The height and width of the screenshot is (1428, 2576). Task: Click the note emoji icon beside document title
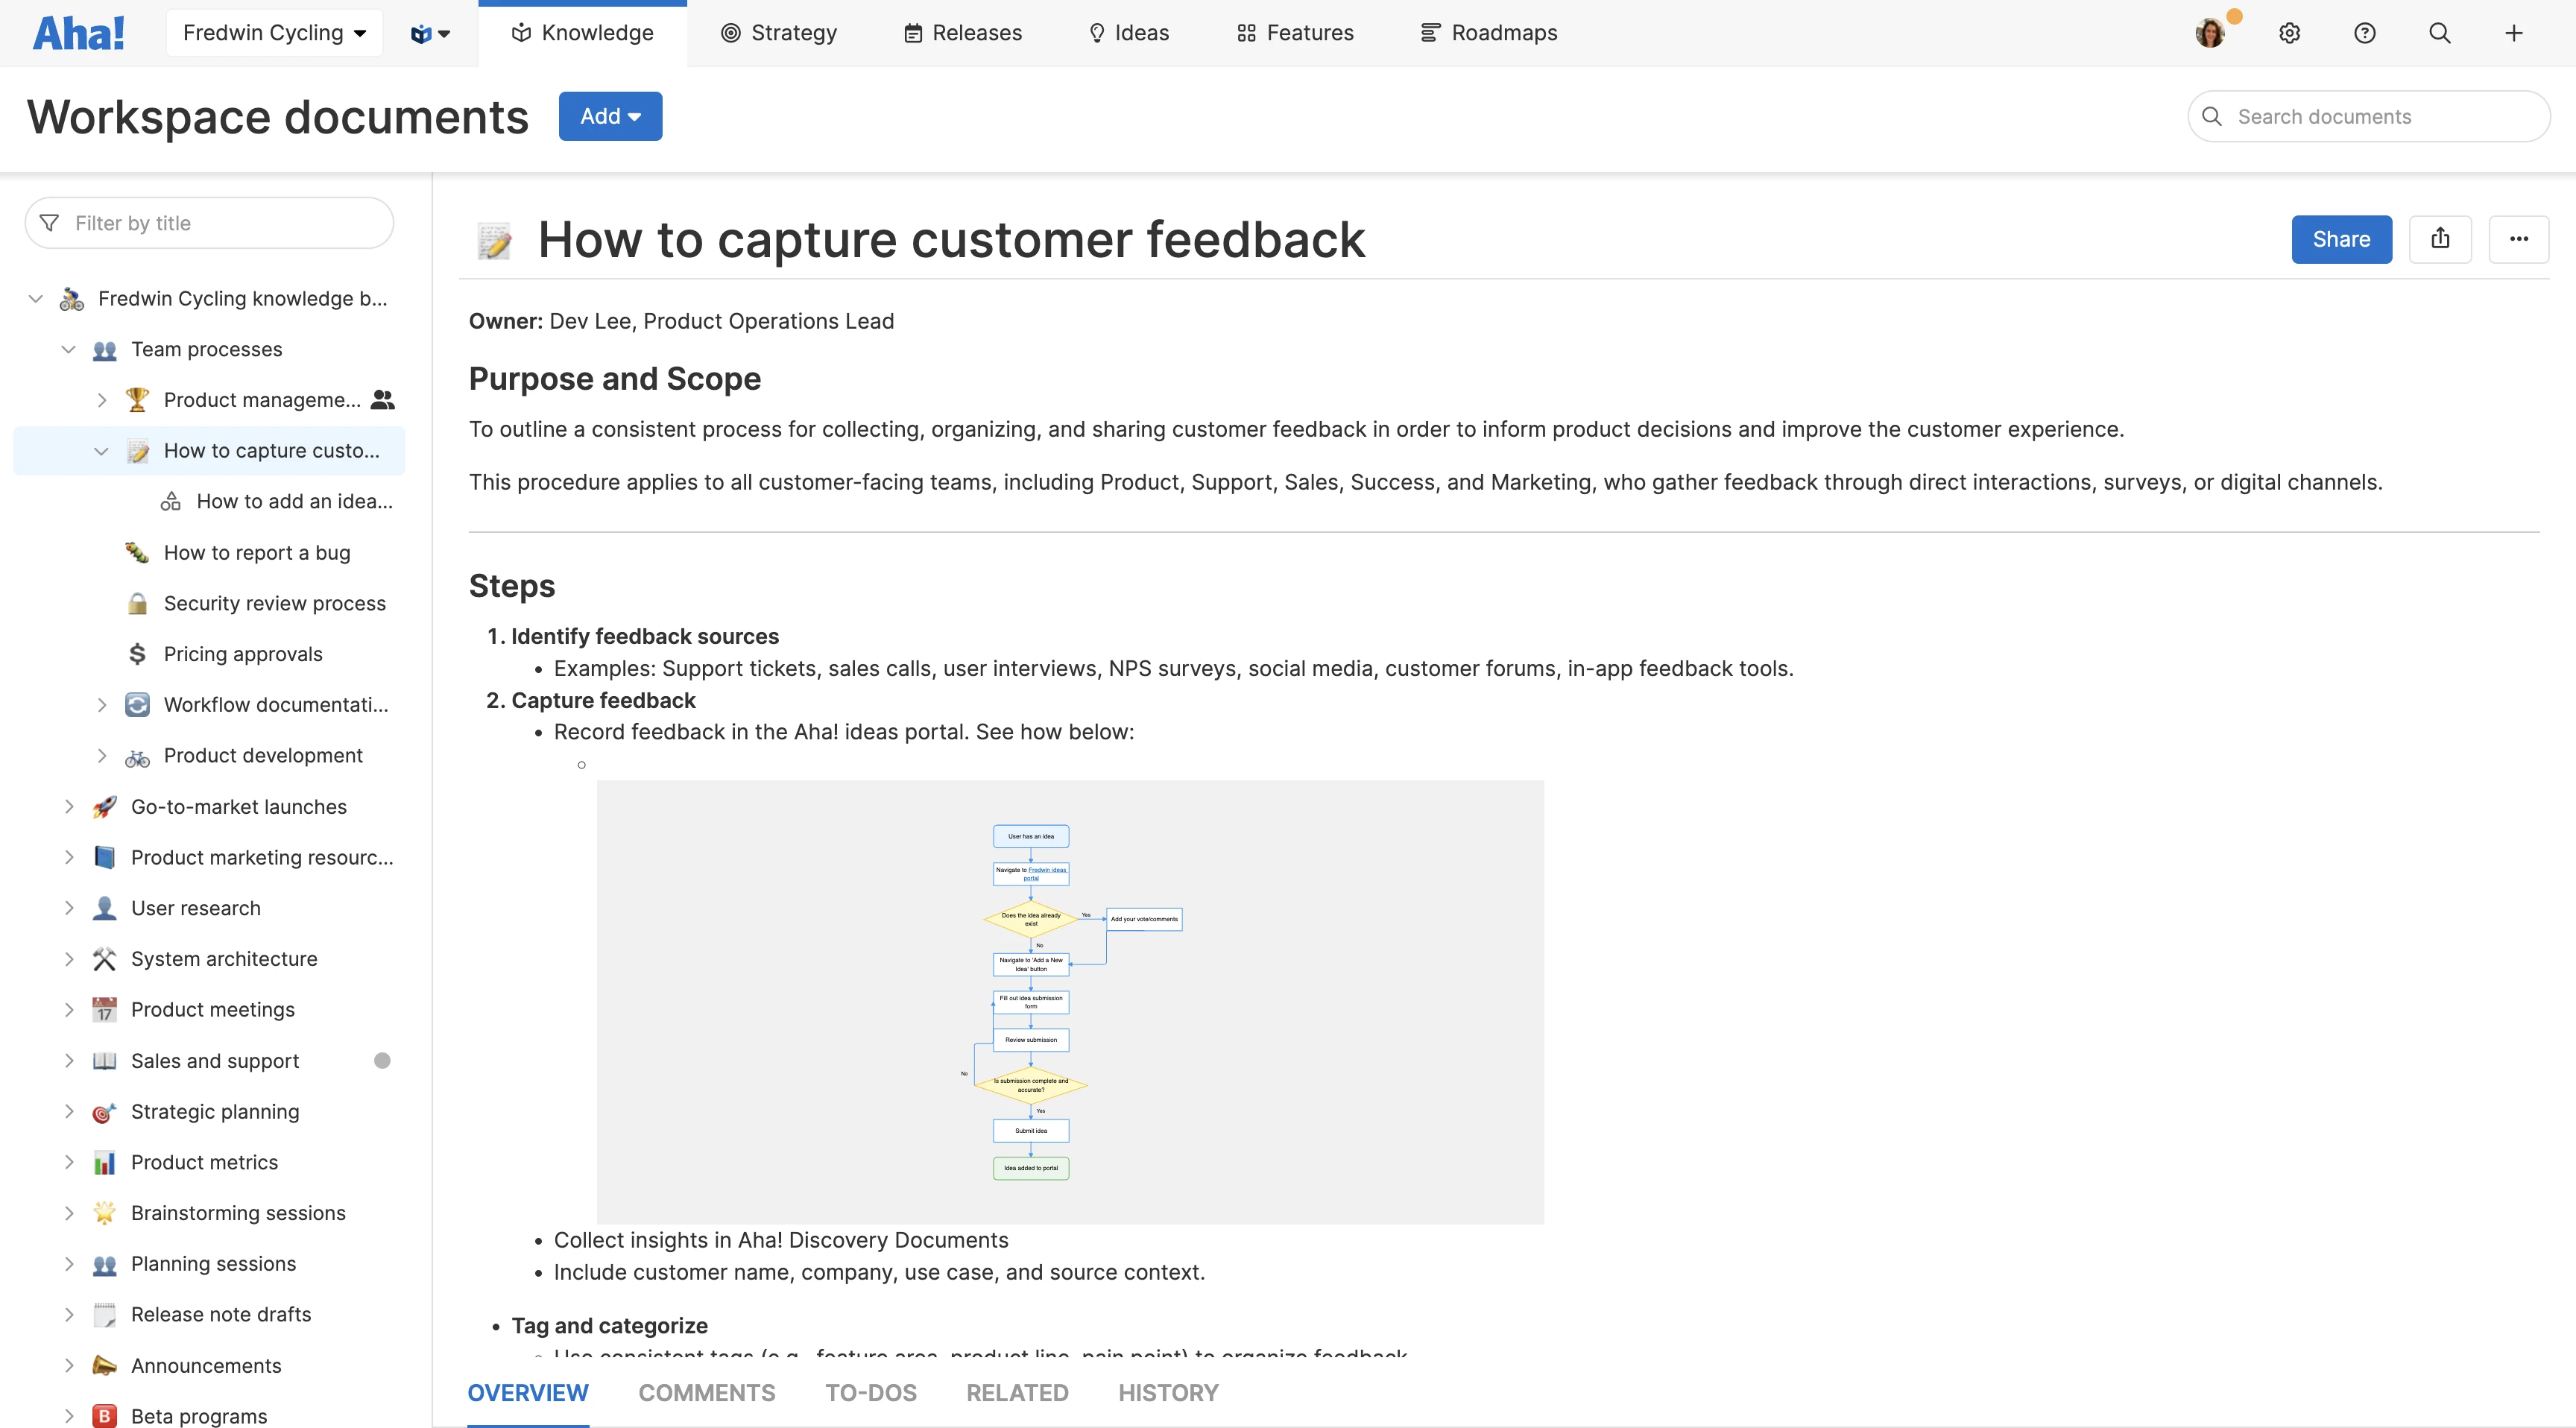[494, 241]
